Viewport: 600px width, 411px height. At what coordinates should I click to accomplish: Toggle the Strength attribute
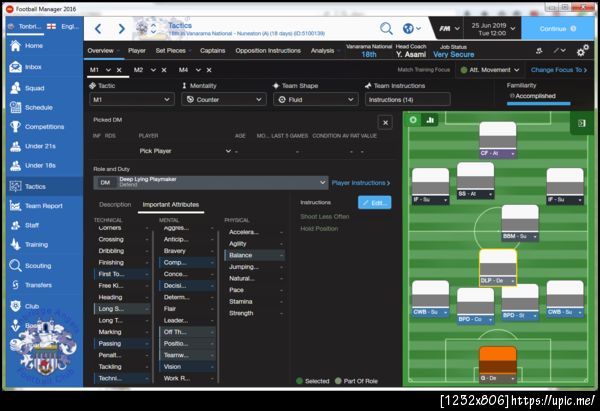(255, 313)
